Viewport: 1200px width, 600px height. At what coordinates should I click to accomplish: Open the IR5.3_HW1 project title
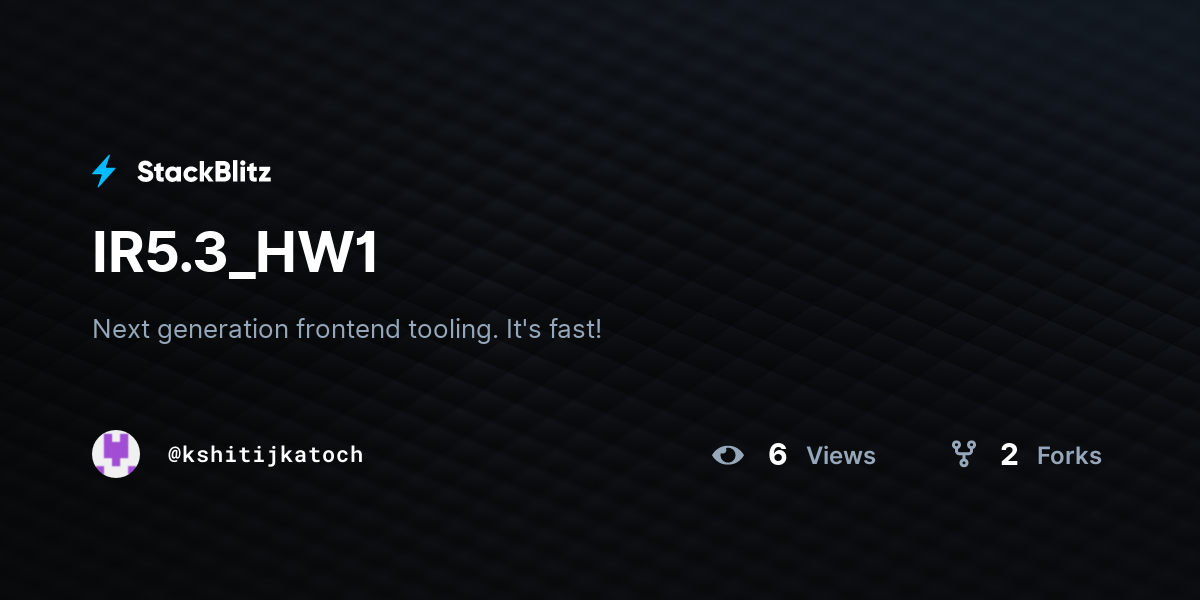click(x=236, y=254)
